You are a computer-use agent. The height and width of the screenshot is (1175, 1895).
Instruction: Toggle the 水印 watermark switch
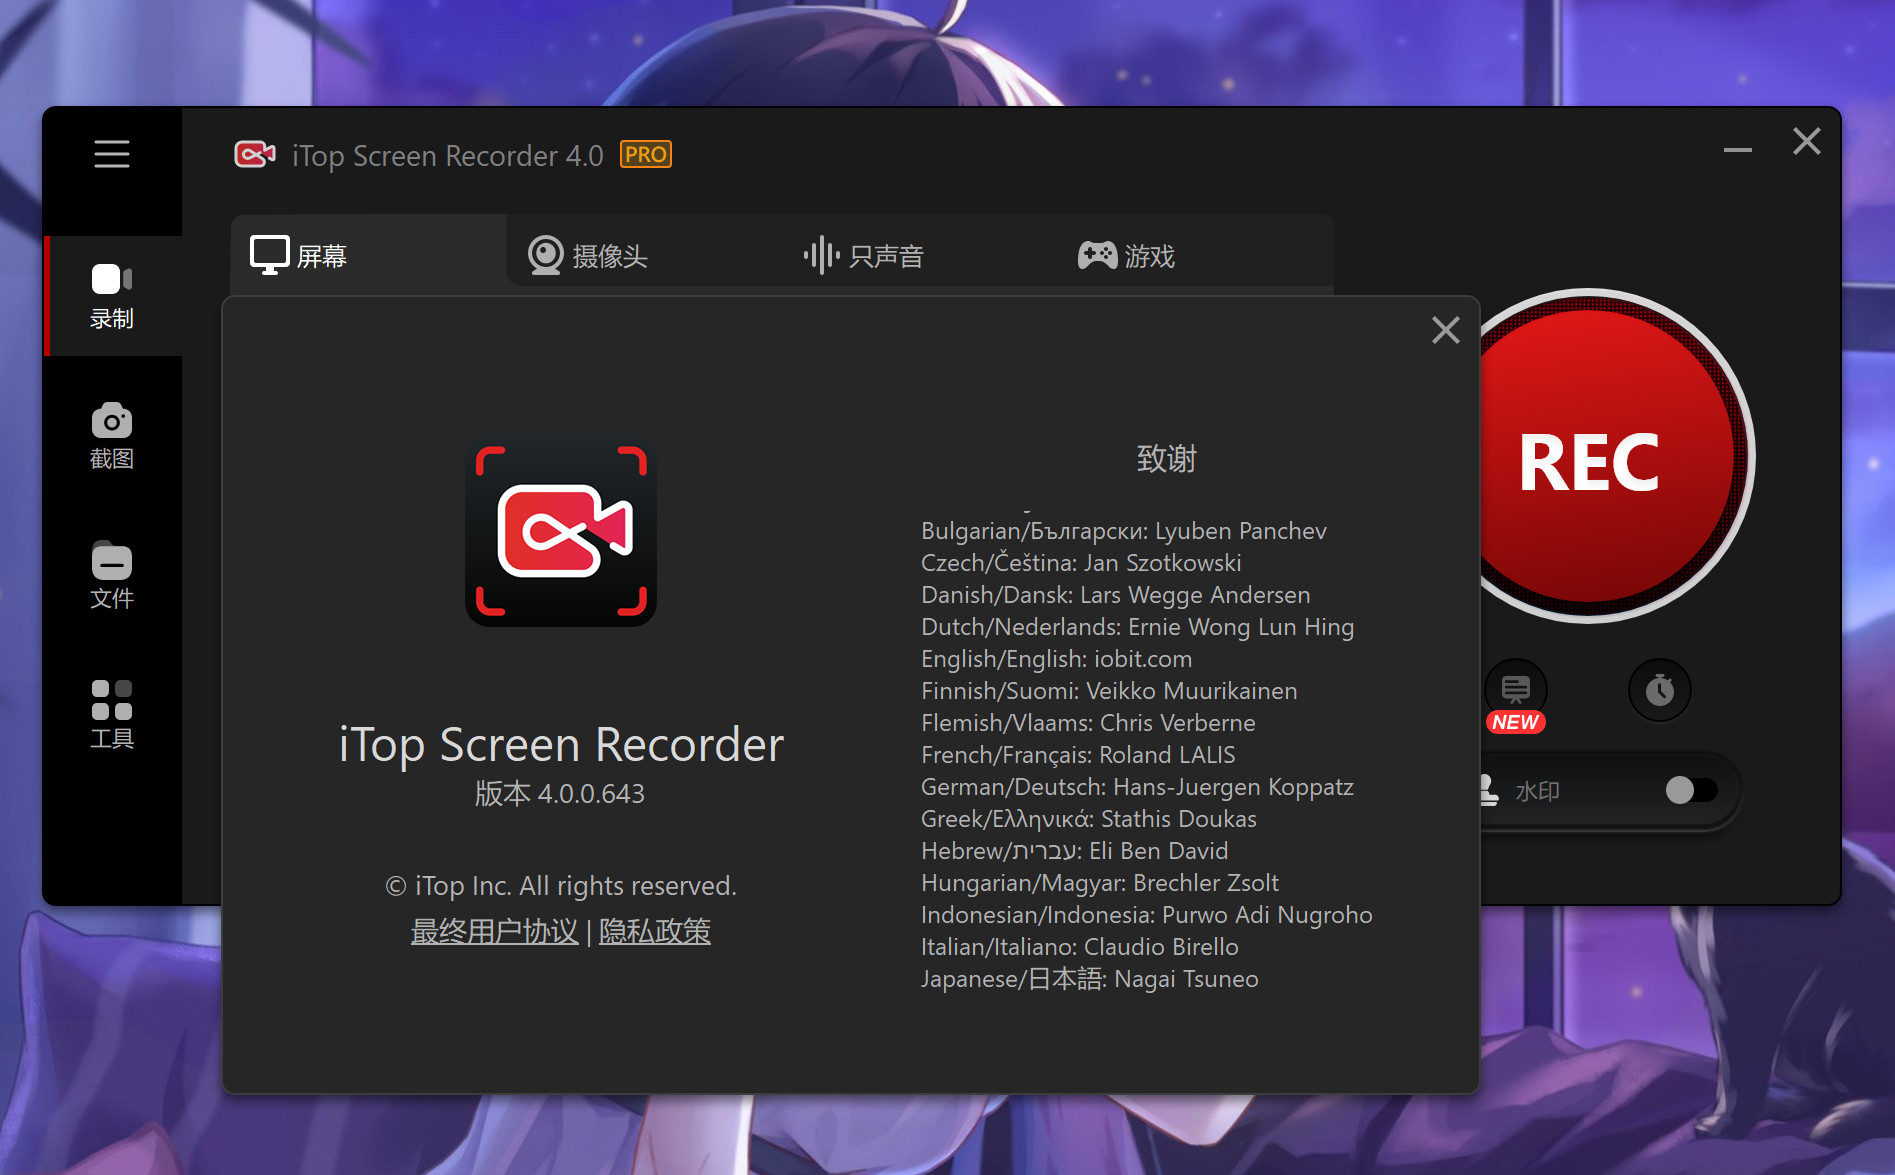1691,790
